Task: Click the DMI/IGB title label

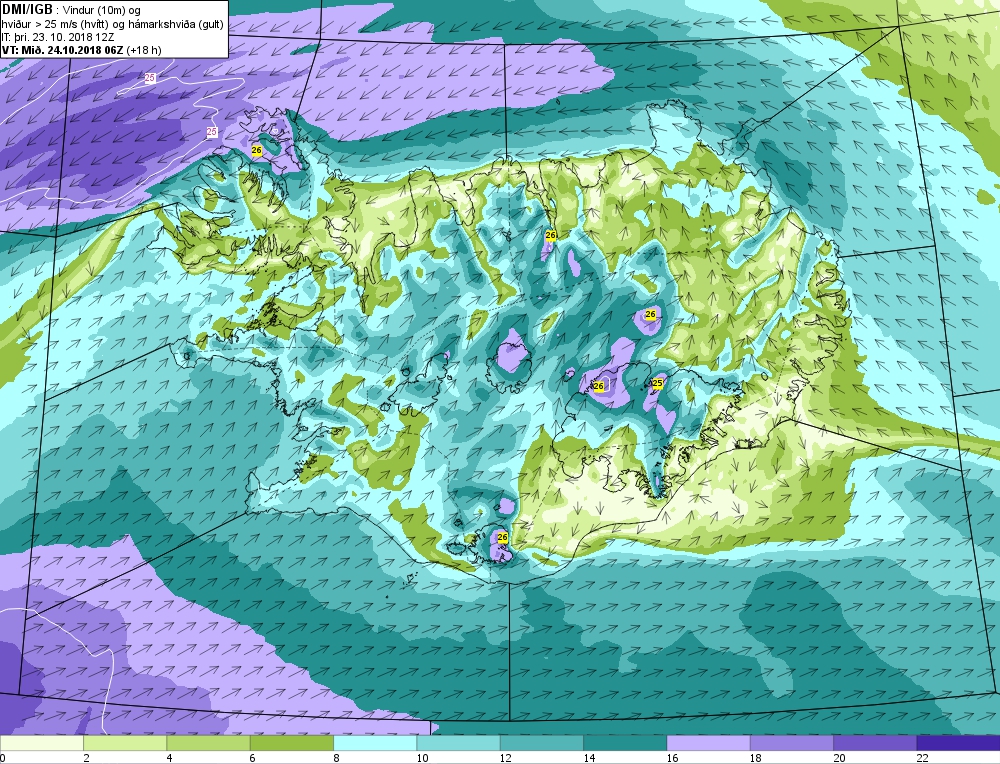Action: coord(27,10)
